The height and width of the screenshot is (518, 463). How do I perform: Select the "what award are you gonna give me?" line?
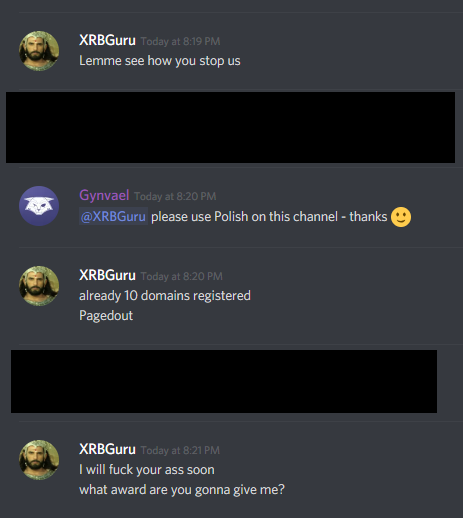click(x=182, y=490)
